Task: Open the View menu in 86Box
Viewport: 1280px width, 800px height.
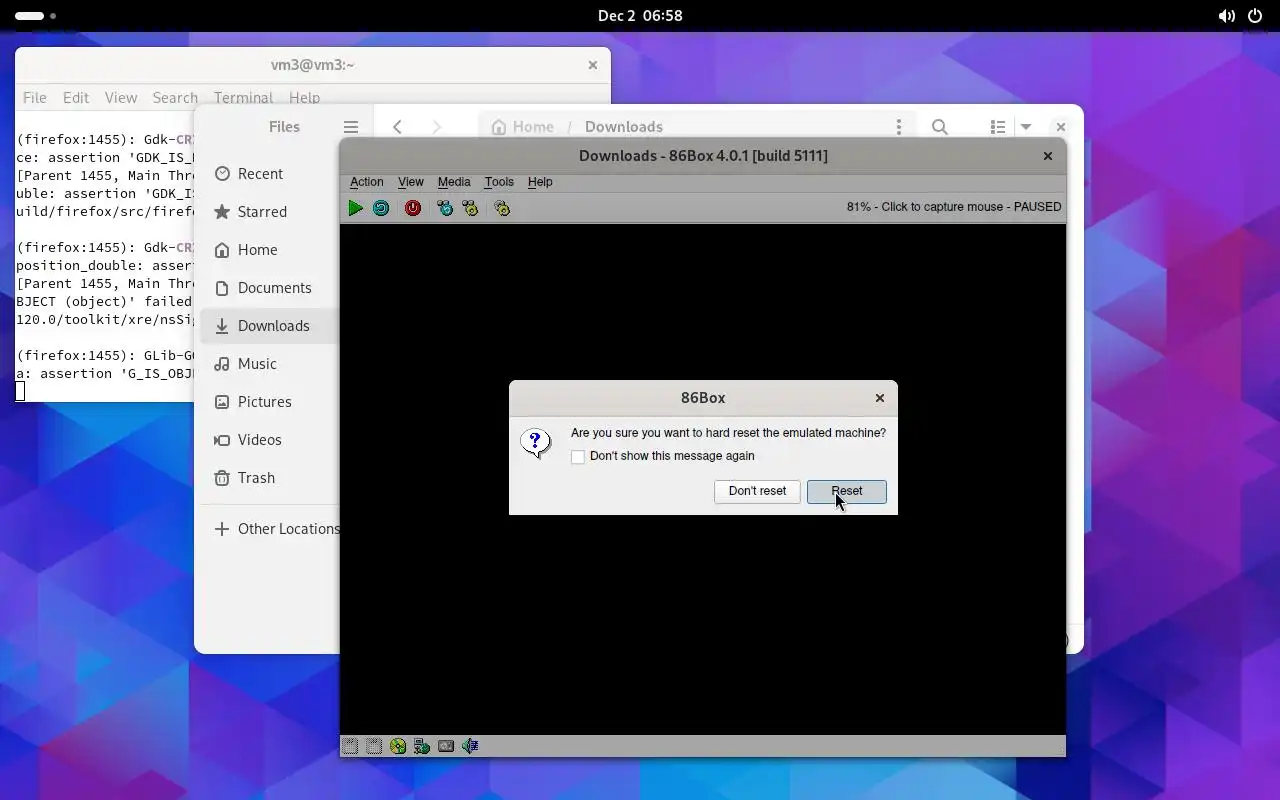Action: coord(411,182)
